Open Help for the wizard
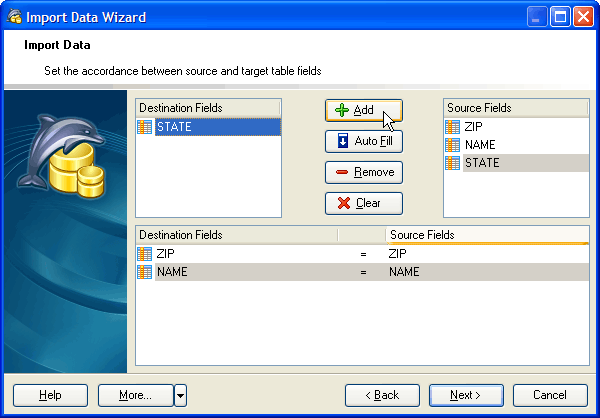 coord(50,395)
